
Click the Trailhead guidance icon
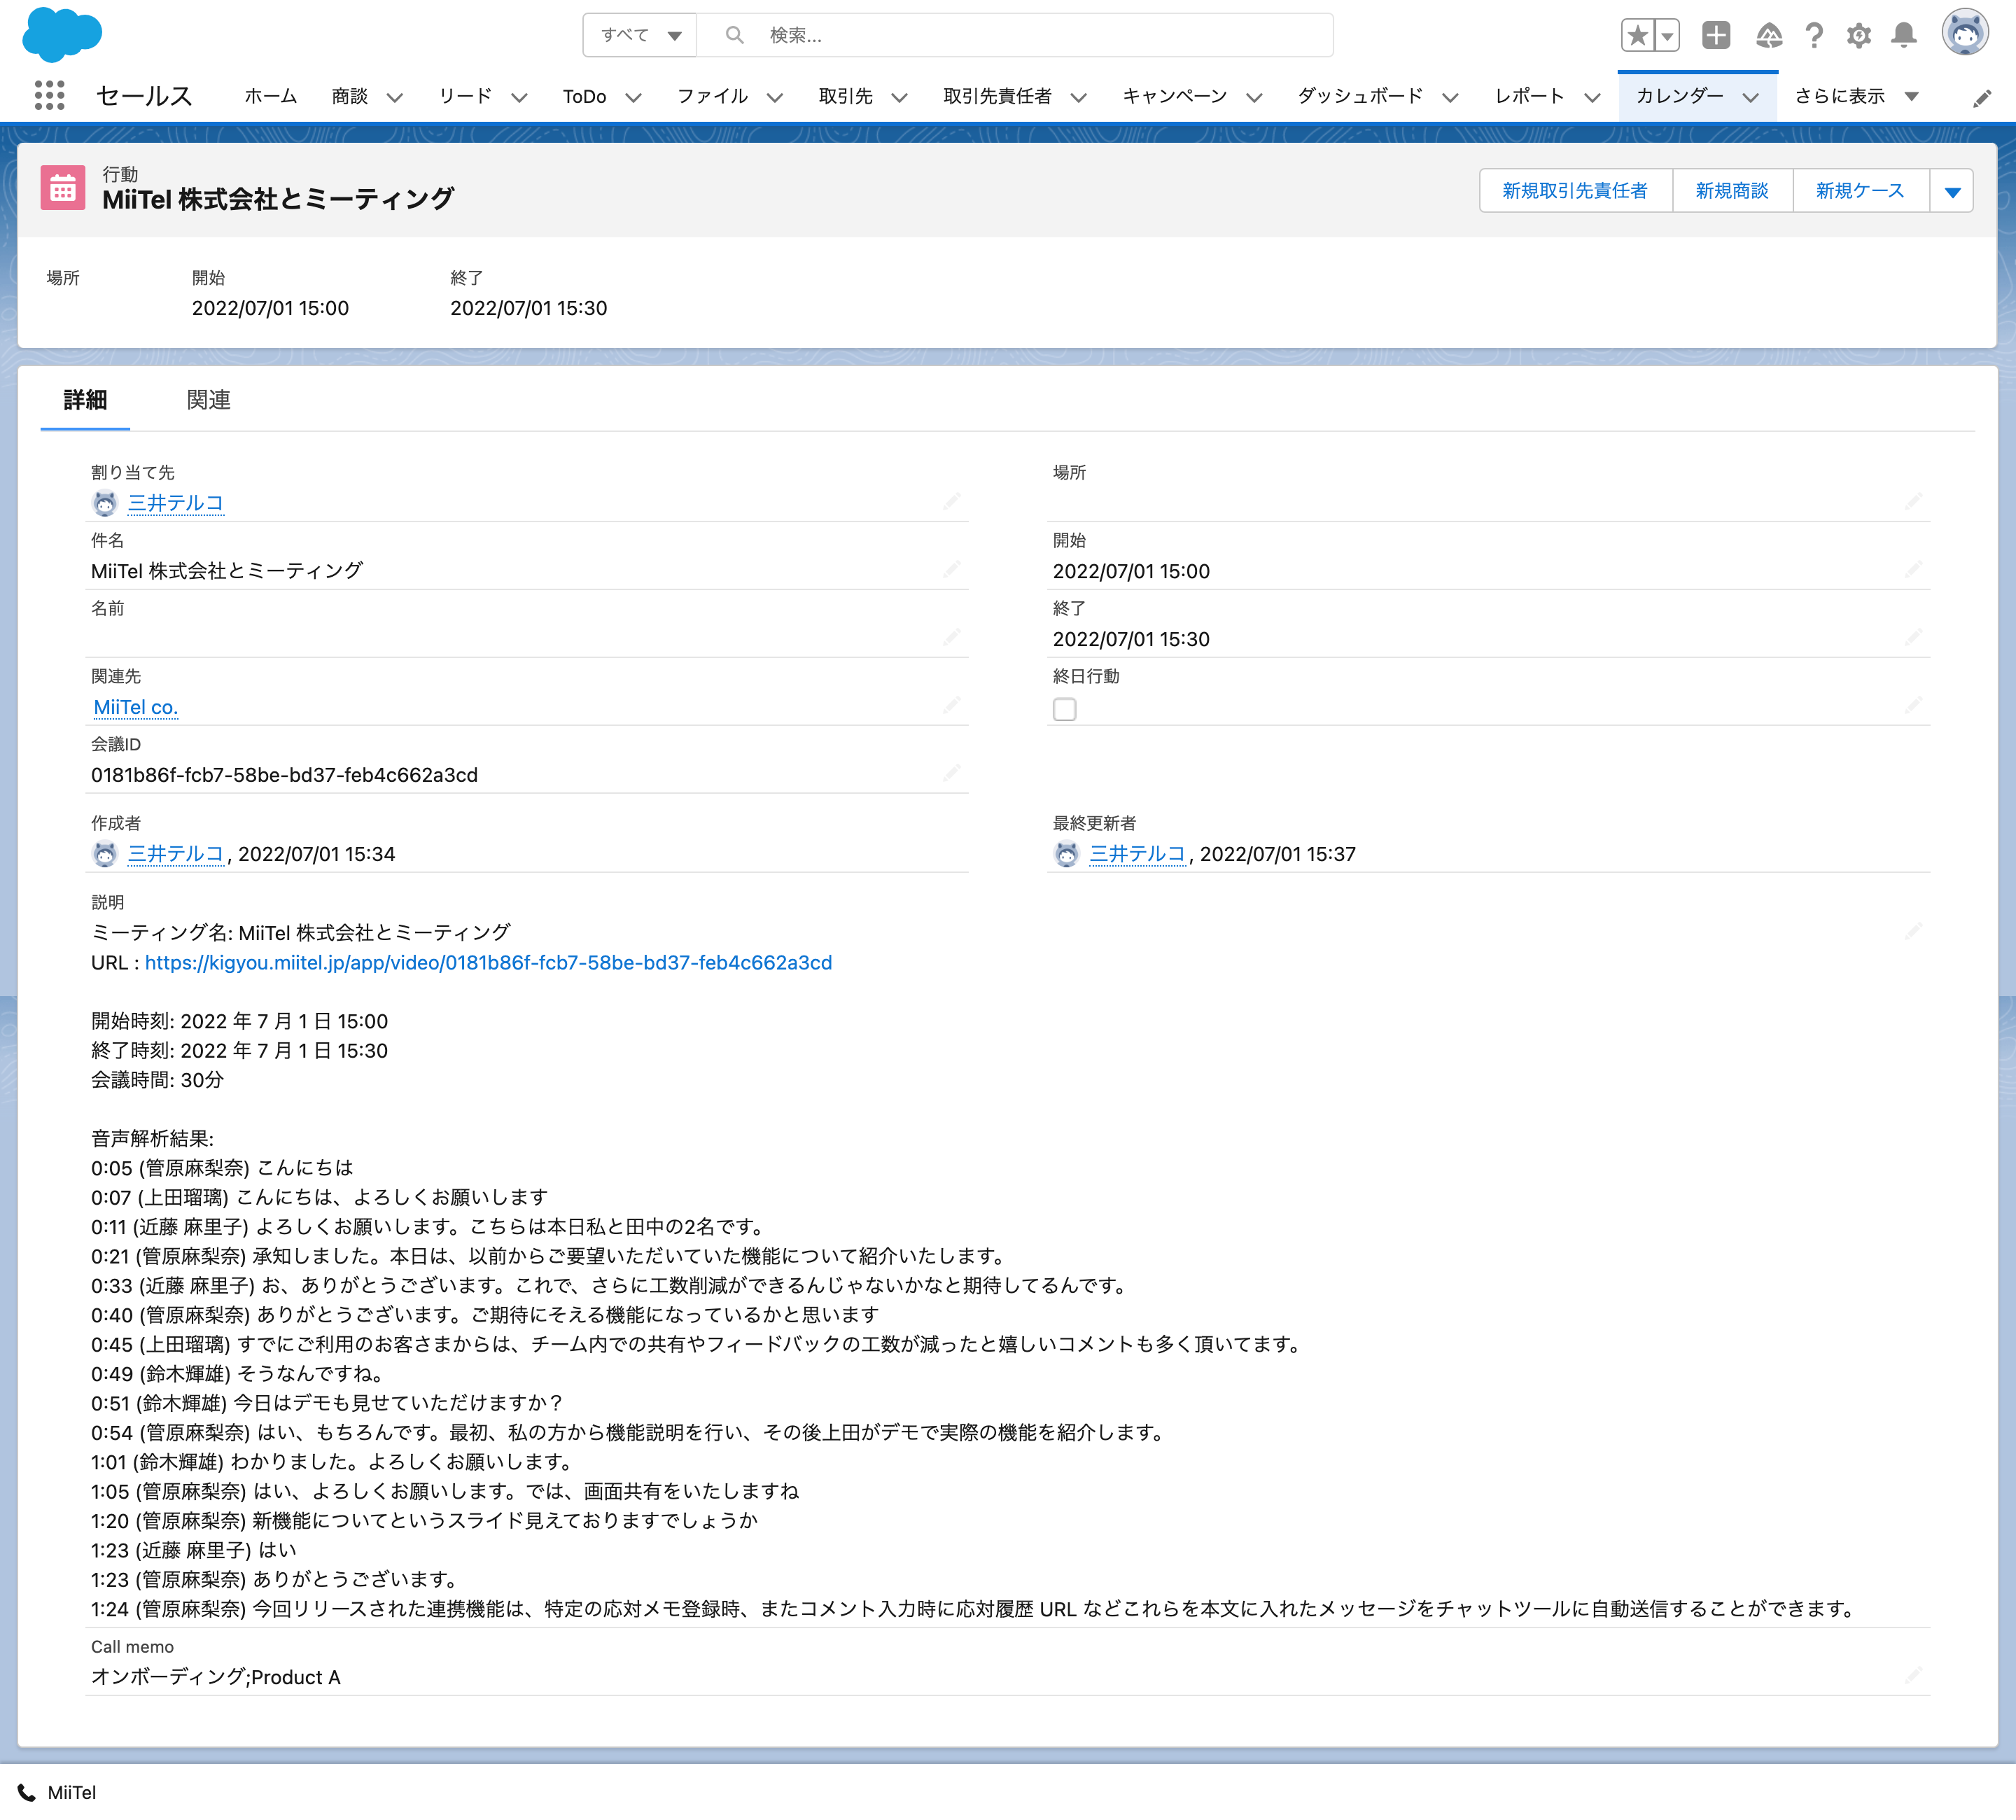[1768, 36]
